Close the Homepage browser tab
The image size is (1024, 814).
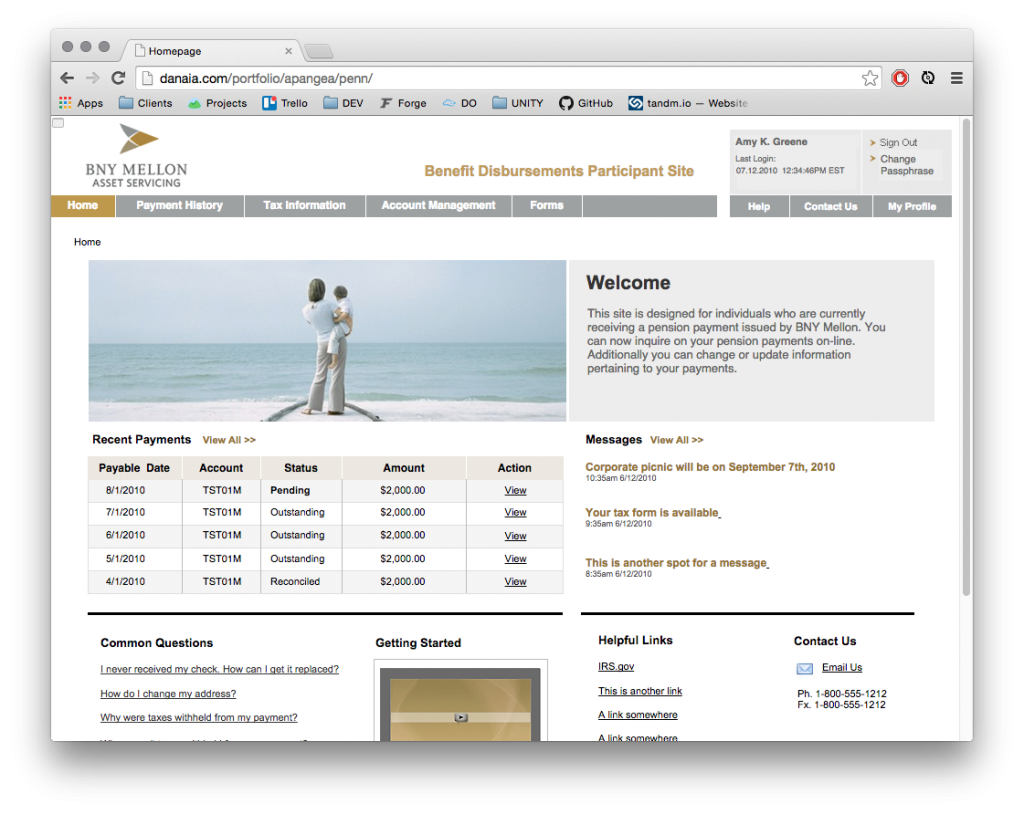289,51
